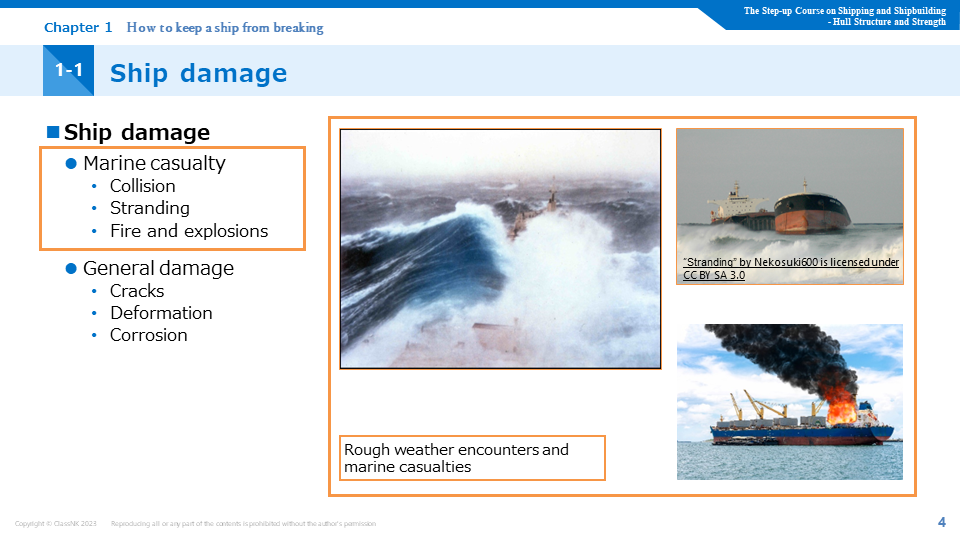Image resolution: width=960 pixels, height=540 pixels.
Task: Click the slide page number 4
Action: [942, 522]
